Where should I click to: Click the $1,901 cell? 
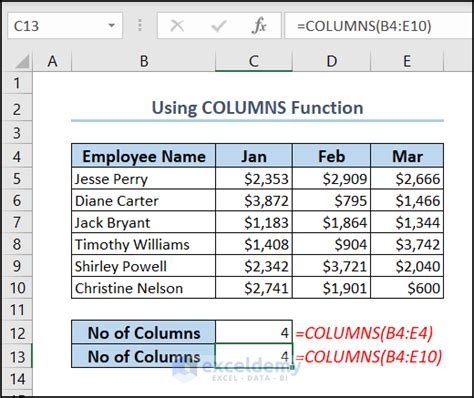(x=332, y=288)
